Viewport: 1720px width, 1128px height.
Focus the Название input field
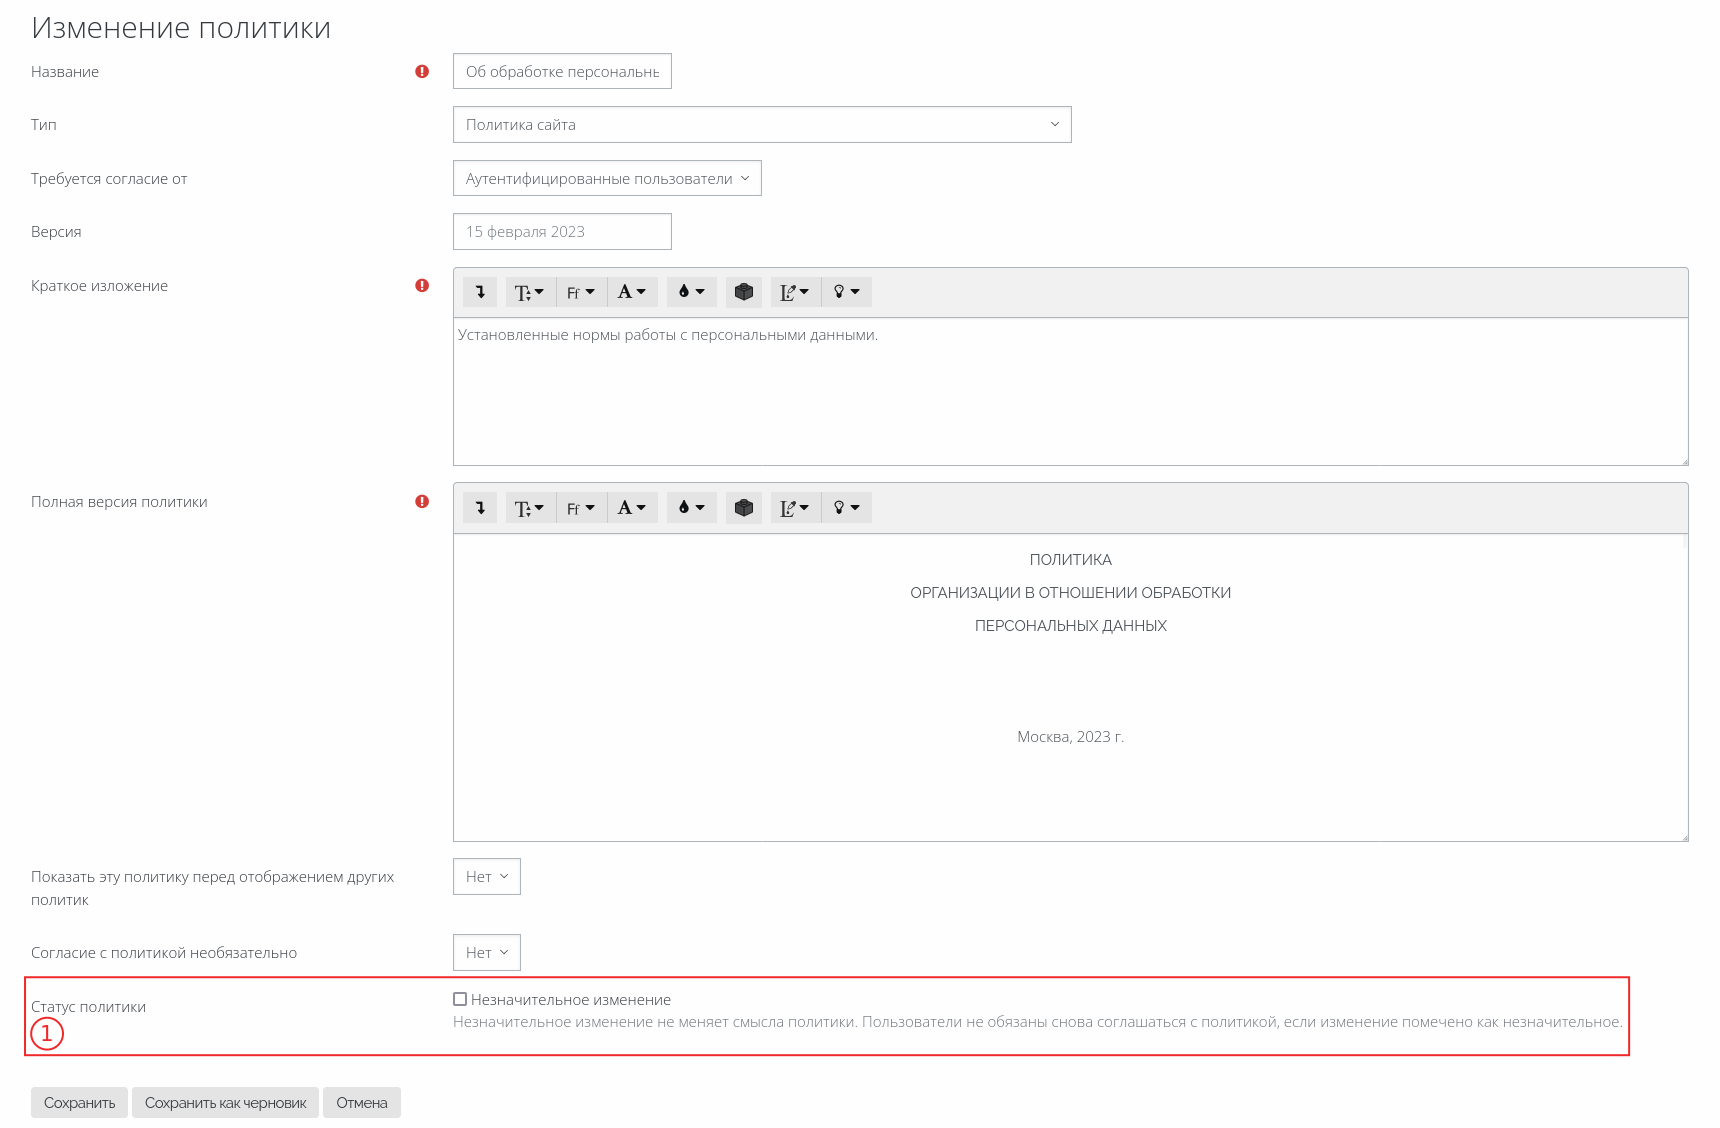click(562, 72)
